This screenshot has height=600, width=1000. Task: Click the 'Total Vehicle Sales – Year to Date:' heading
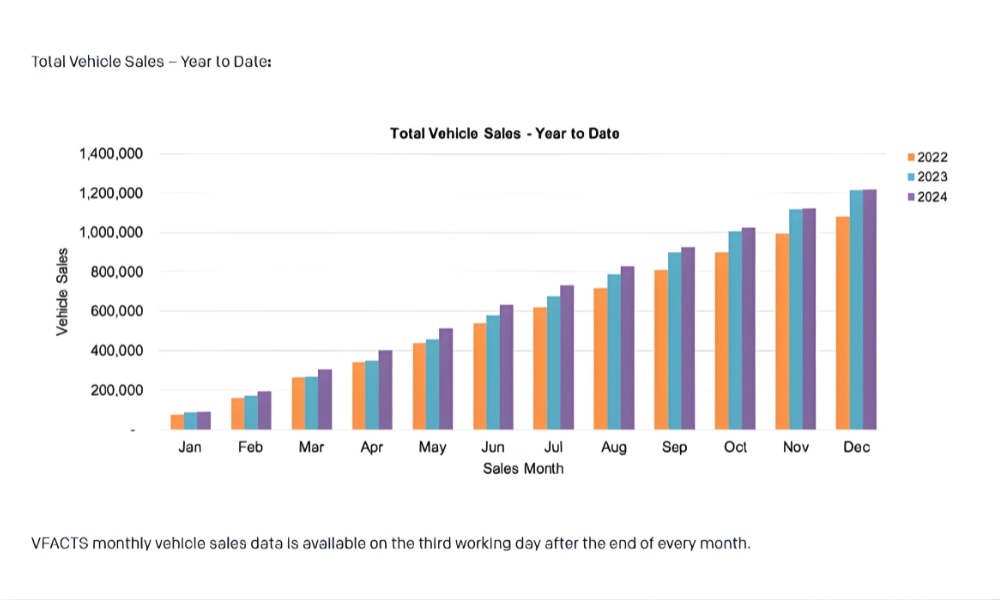click(152, 62)
